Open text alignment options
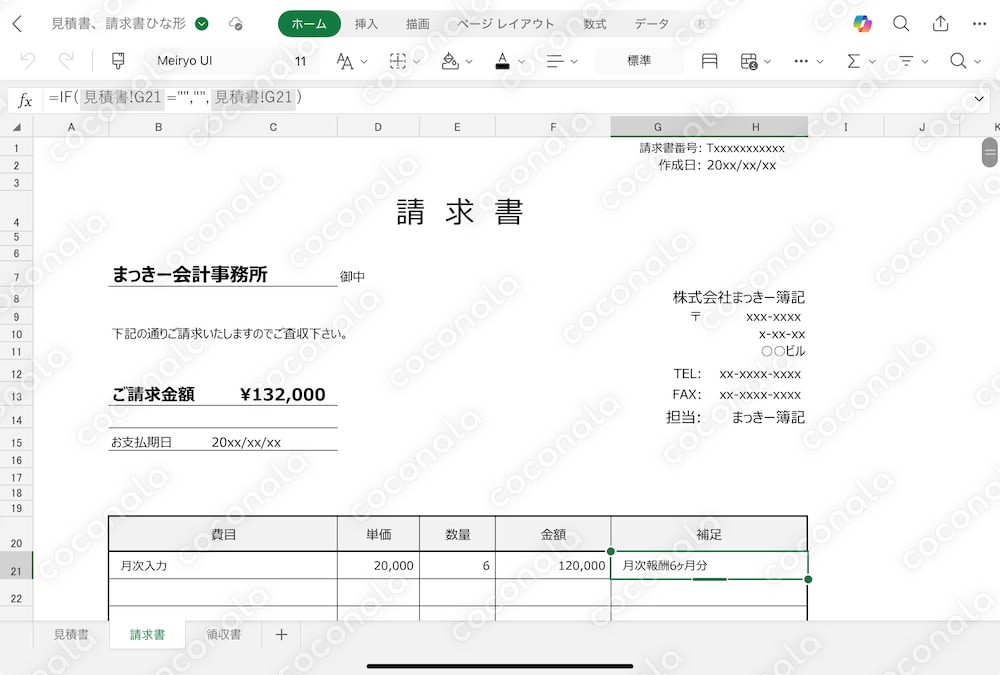The image size is (1000, 675). pos(555,61)
